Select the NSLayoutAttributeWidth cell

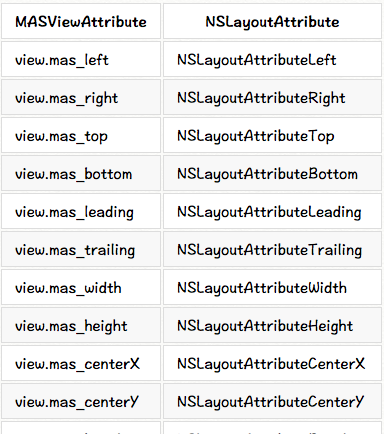click(272, 287)
